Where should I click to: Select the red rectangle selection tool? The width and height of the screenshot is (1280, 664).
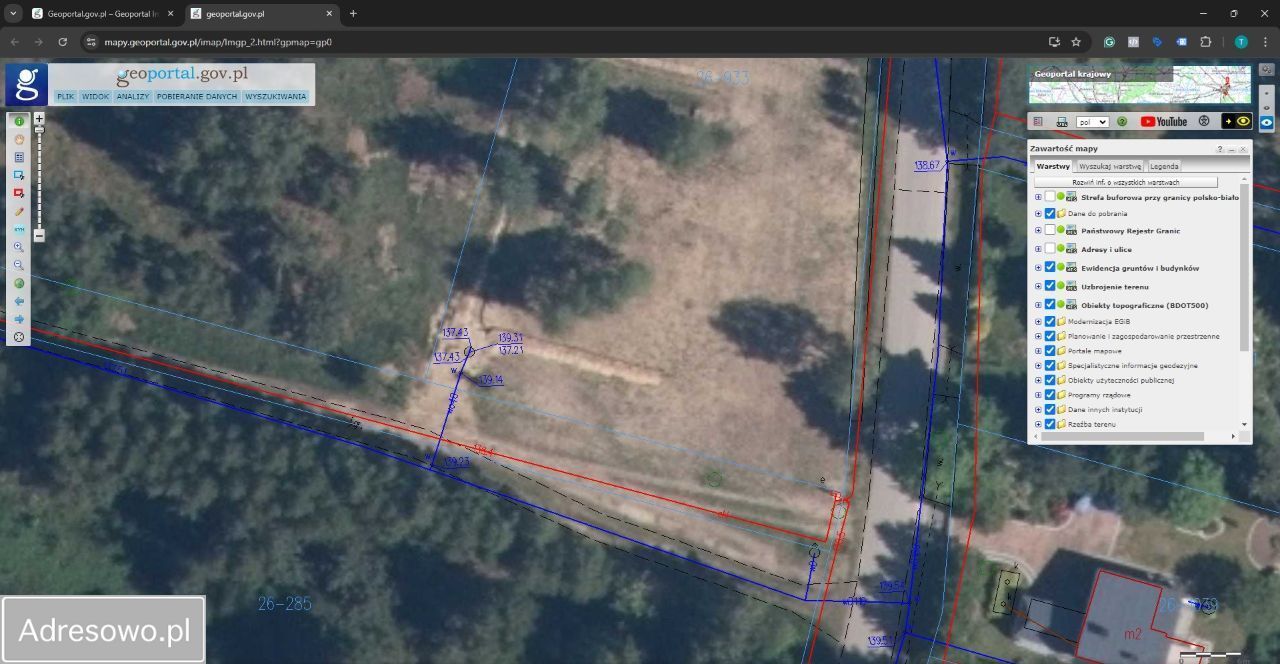(19, 193)
